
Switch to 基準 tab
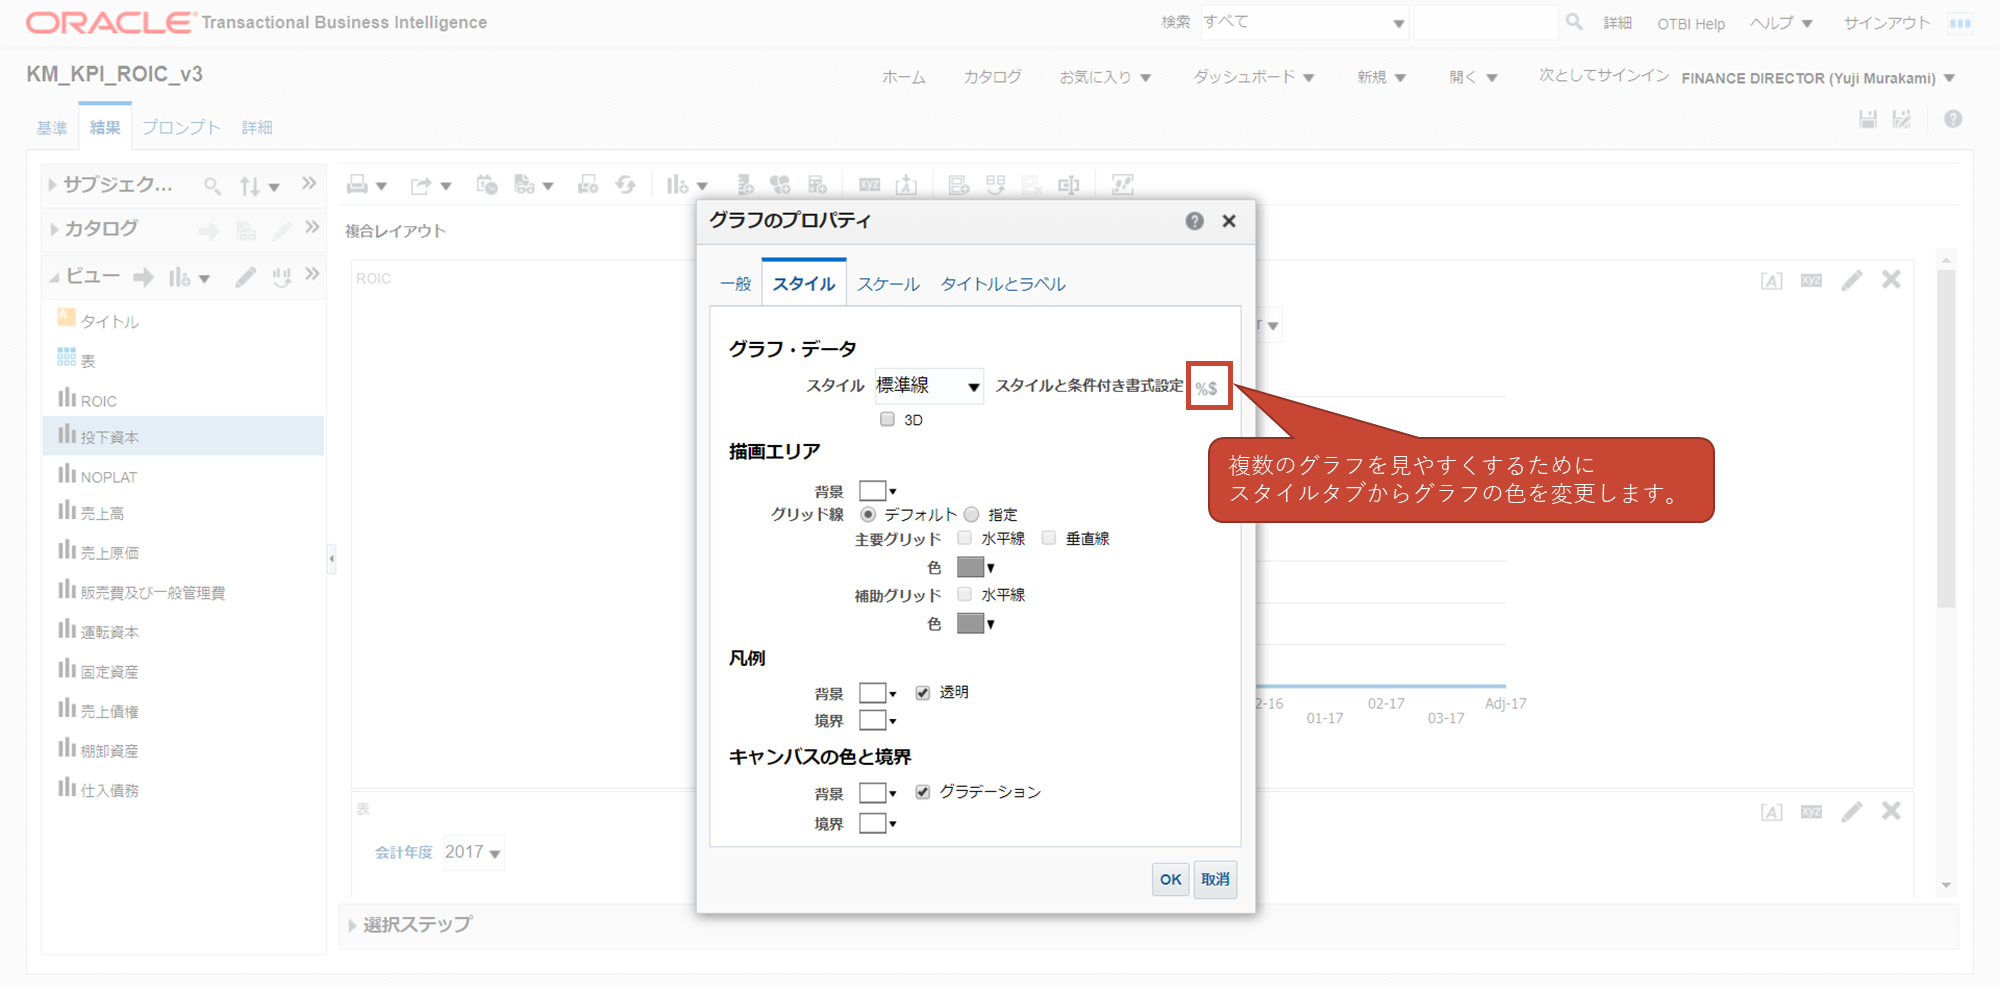(52, 127)
